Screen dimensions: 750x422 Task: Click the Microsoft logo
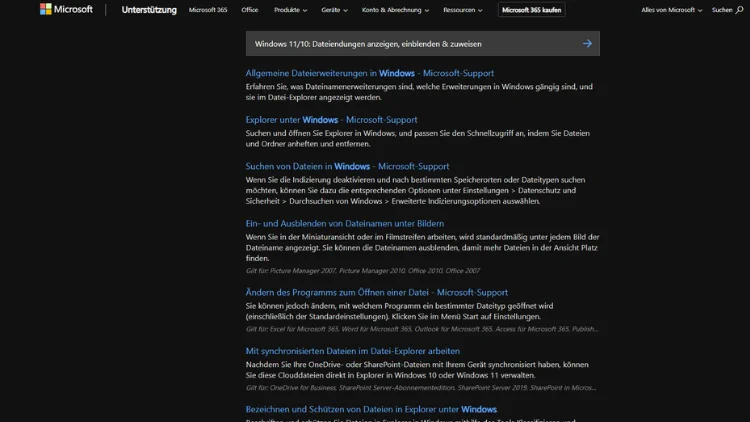(66, 9)
